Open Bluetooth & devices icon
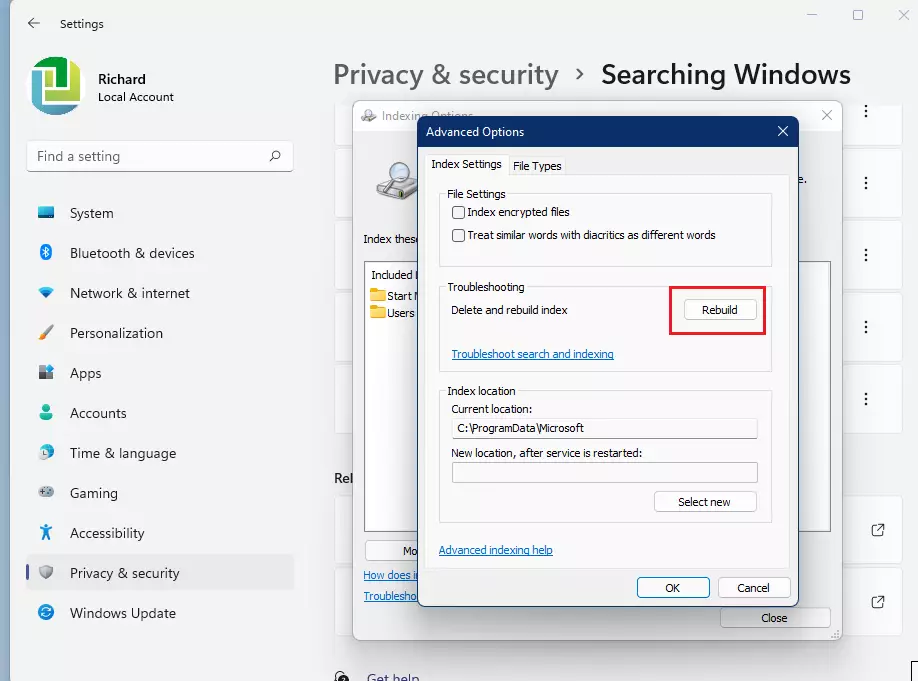This screenshot has width=918, height=681. point(46,252)
